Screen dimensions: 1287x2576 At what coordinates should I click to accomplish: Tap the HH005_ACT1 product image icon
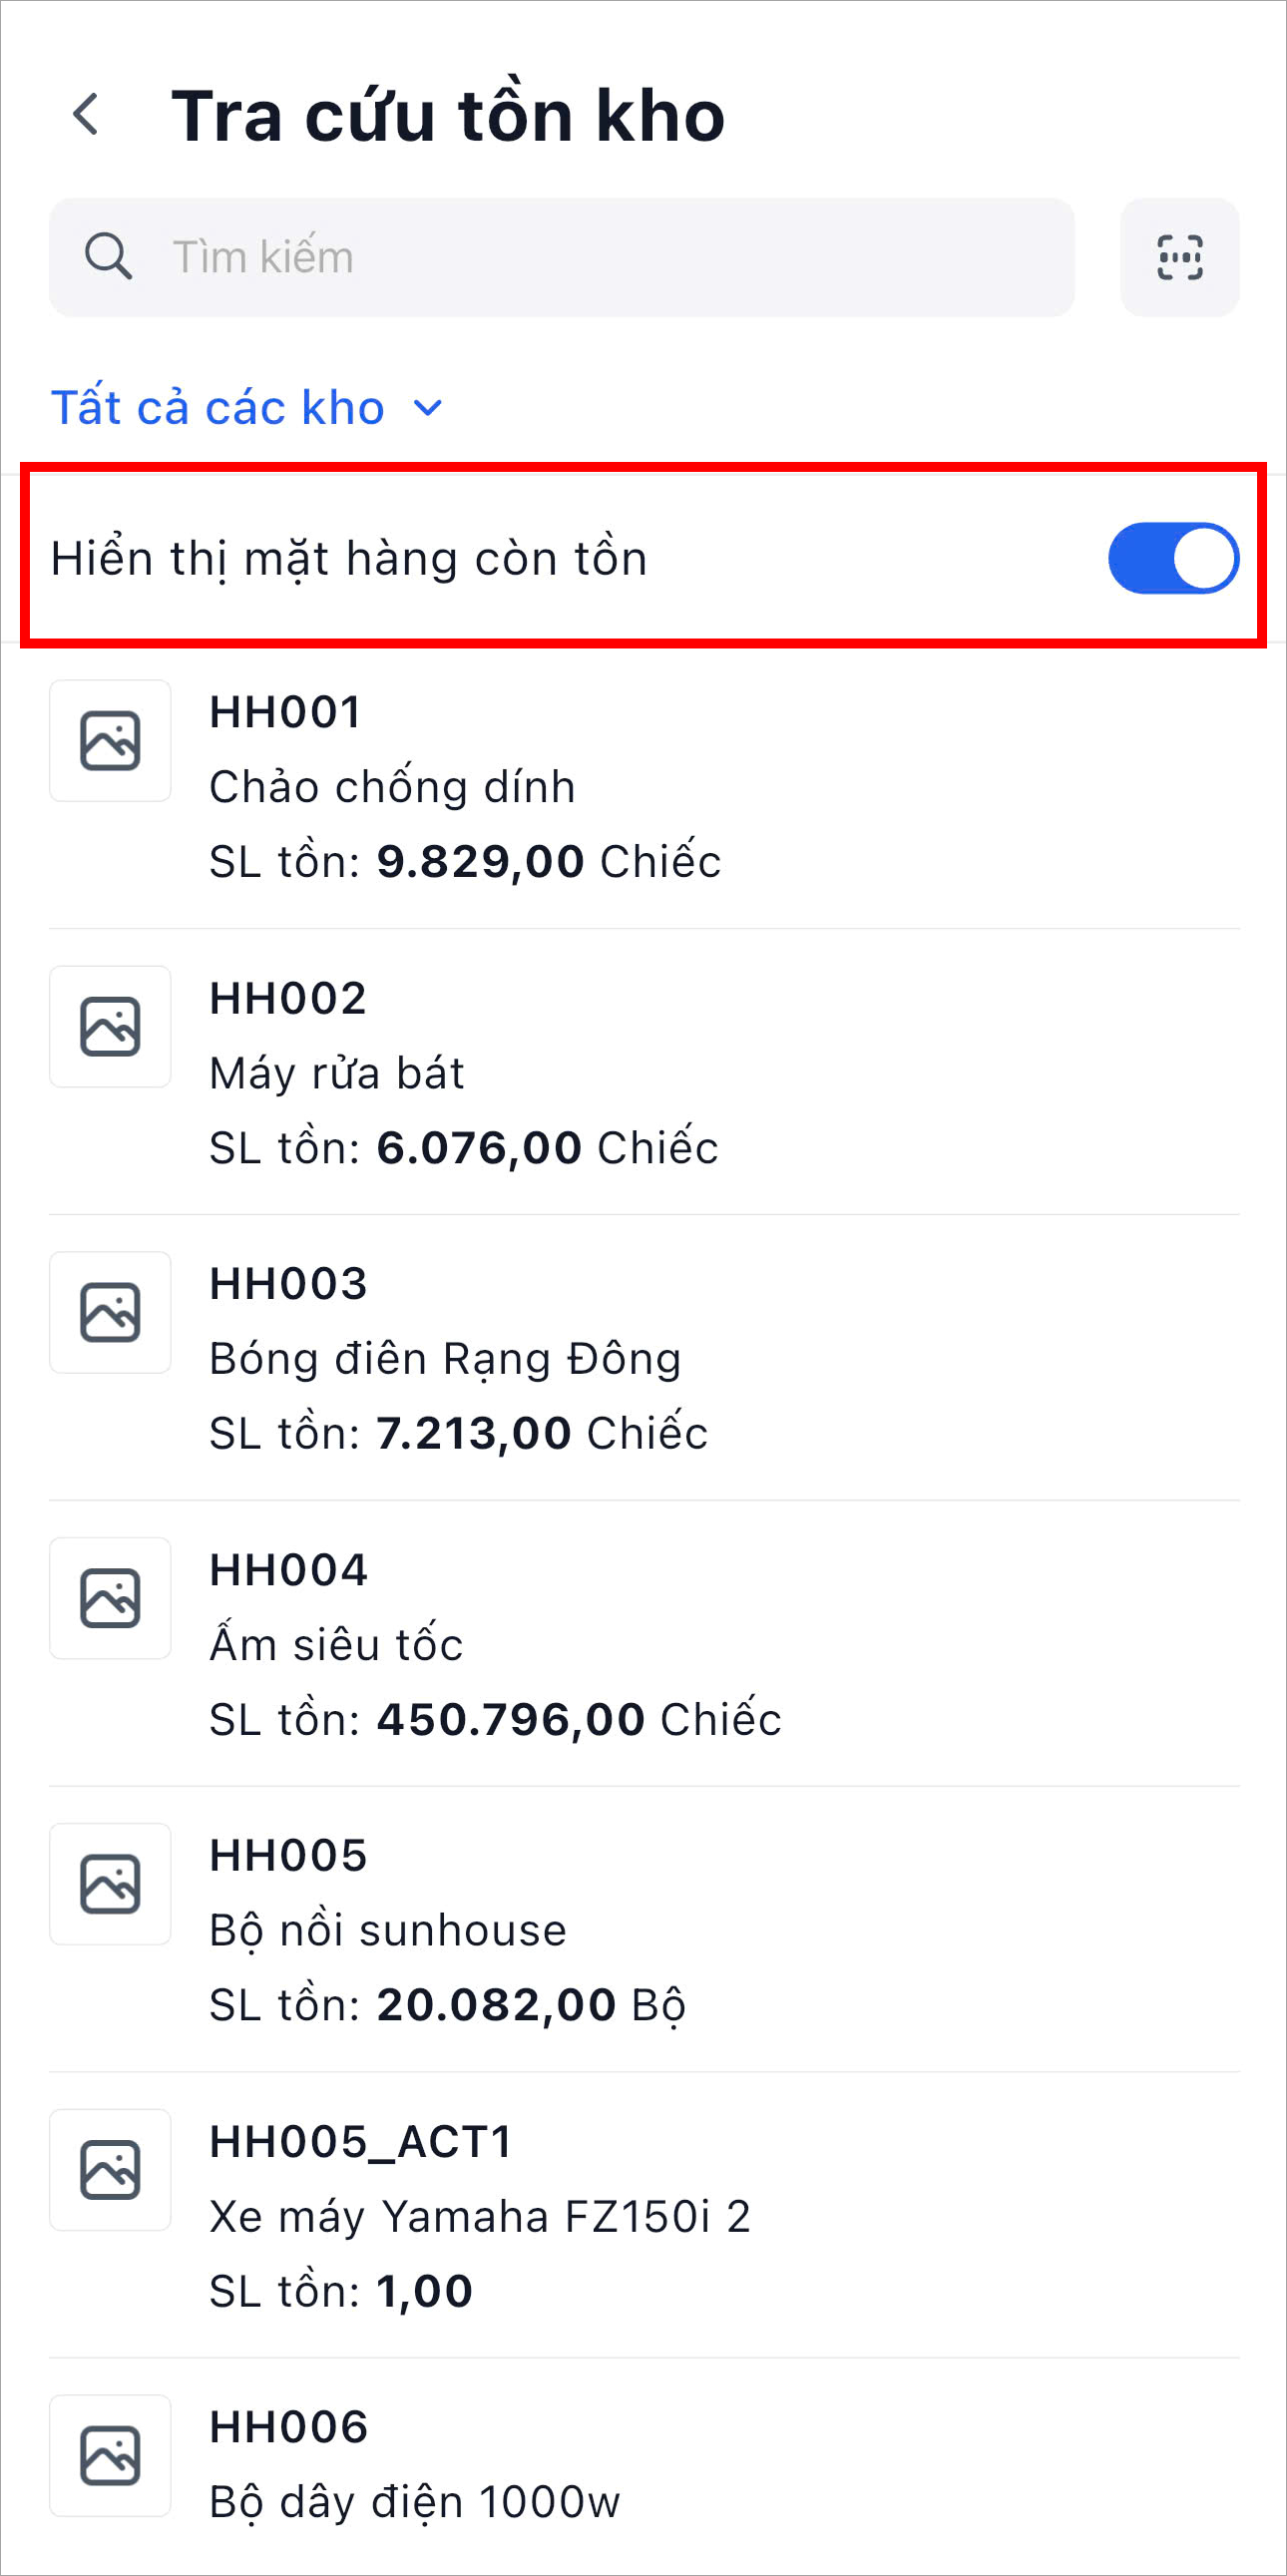[110, 2170]
